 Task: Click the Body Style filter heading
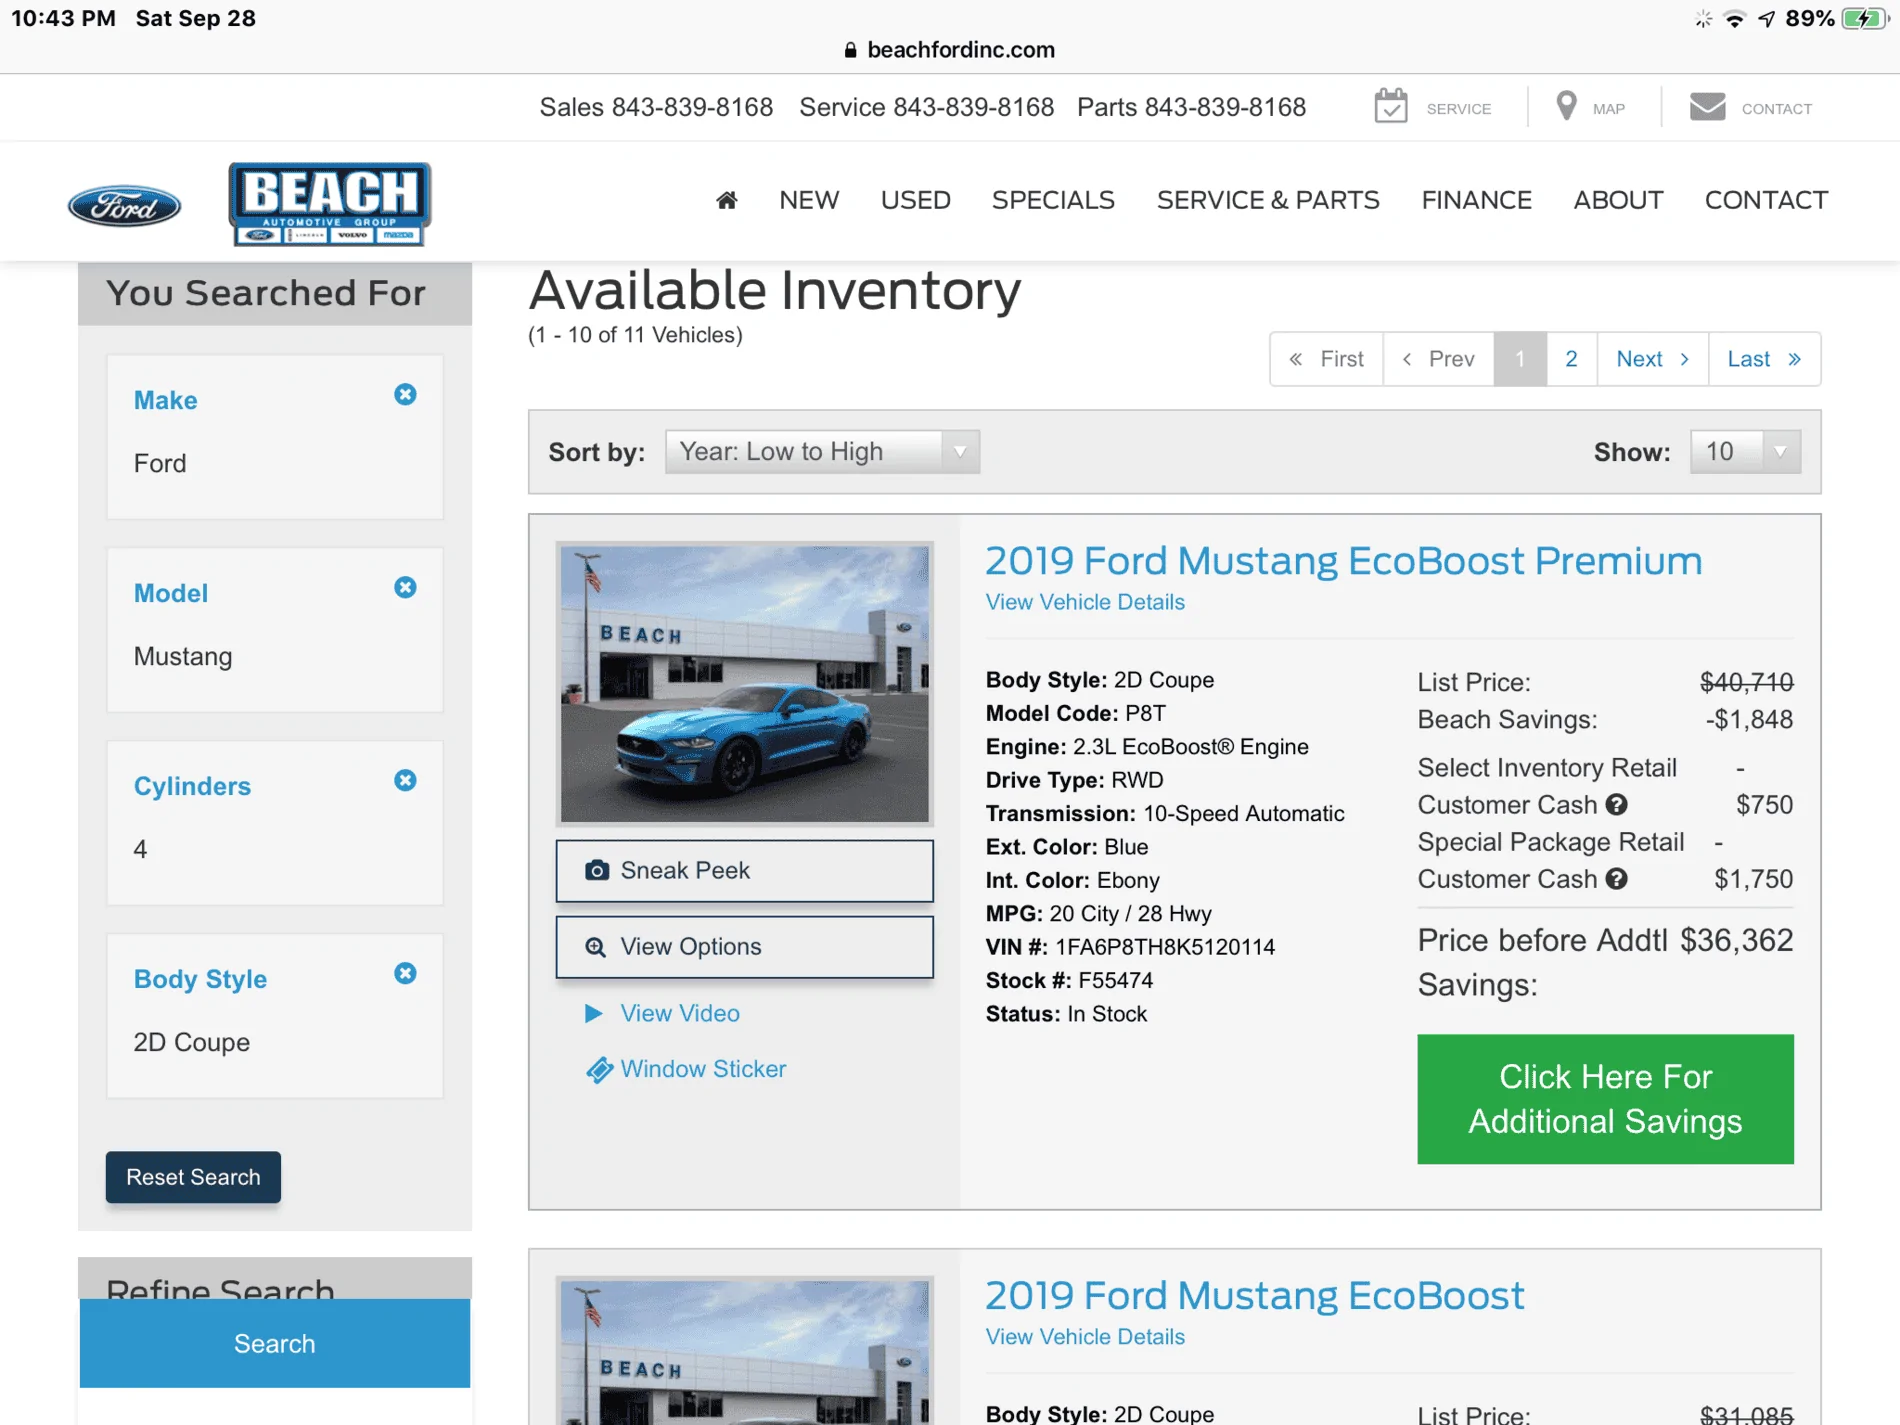200,979
